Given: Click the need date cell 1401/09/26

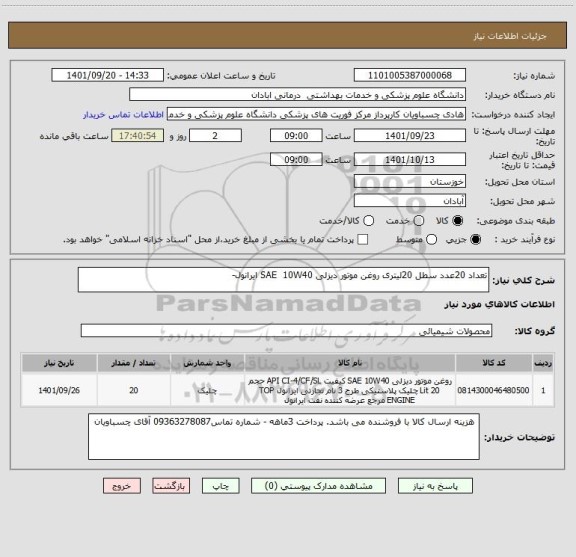Looking at the screenshot, I should coord(59,390).
